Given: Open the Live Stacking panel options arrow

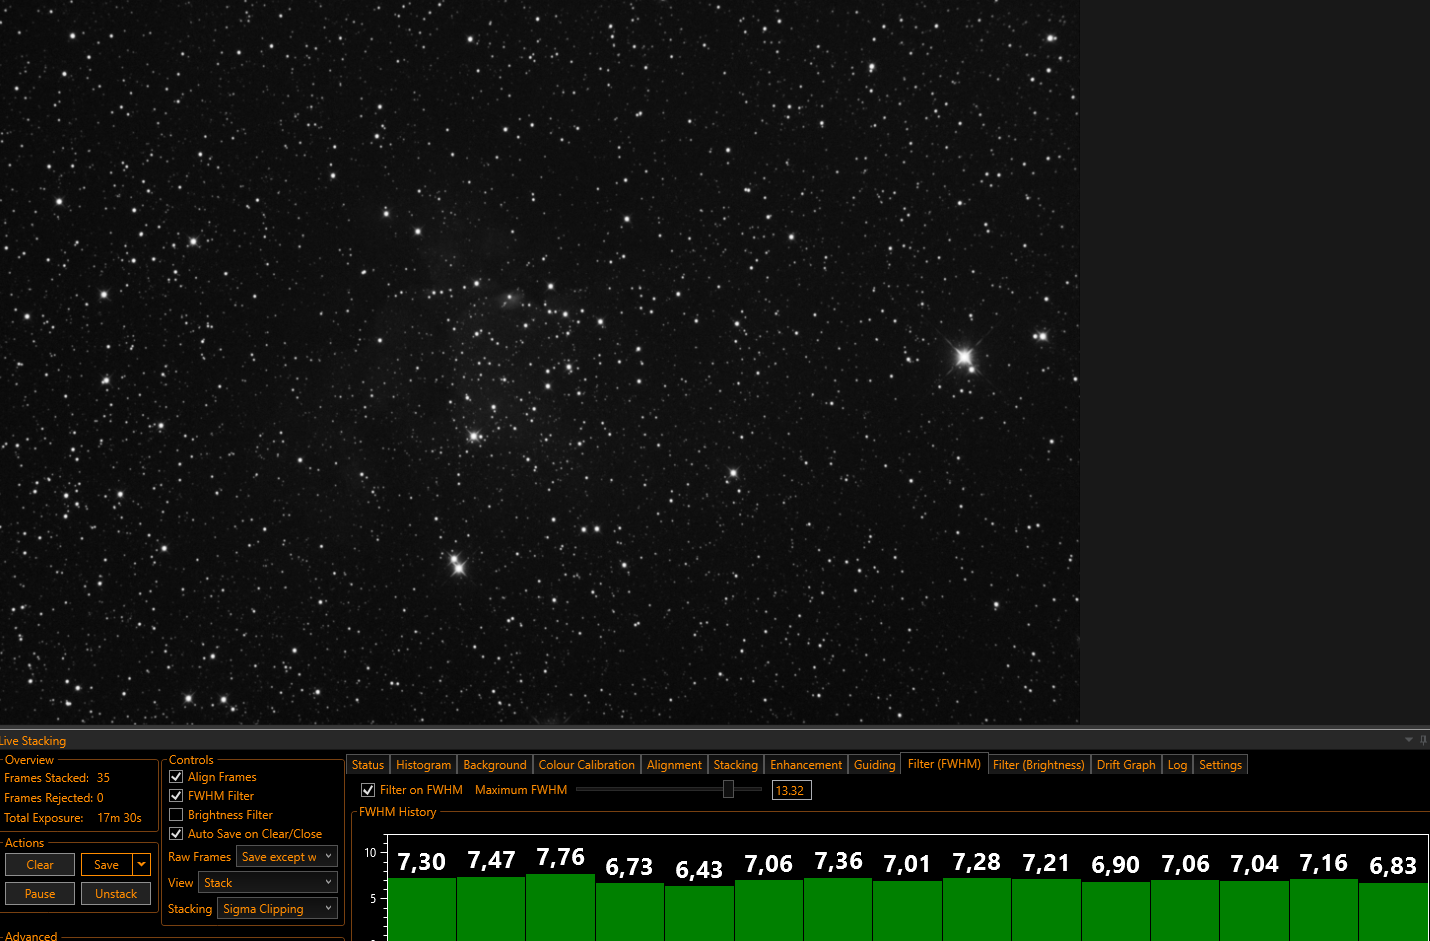Looking at the screenshot, I should coord(1409,740).
